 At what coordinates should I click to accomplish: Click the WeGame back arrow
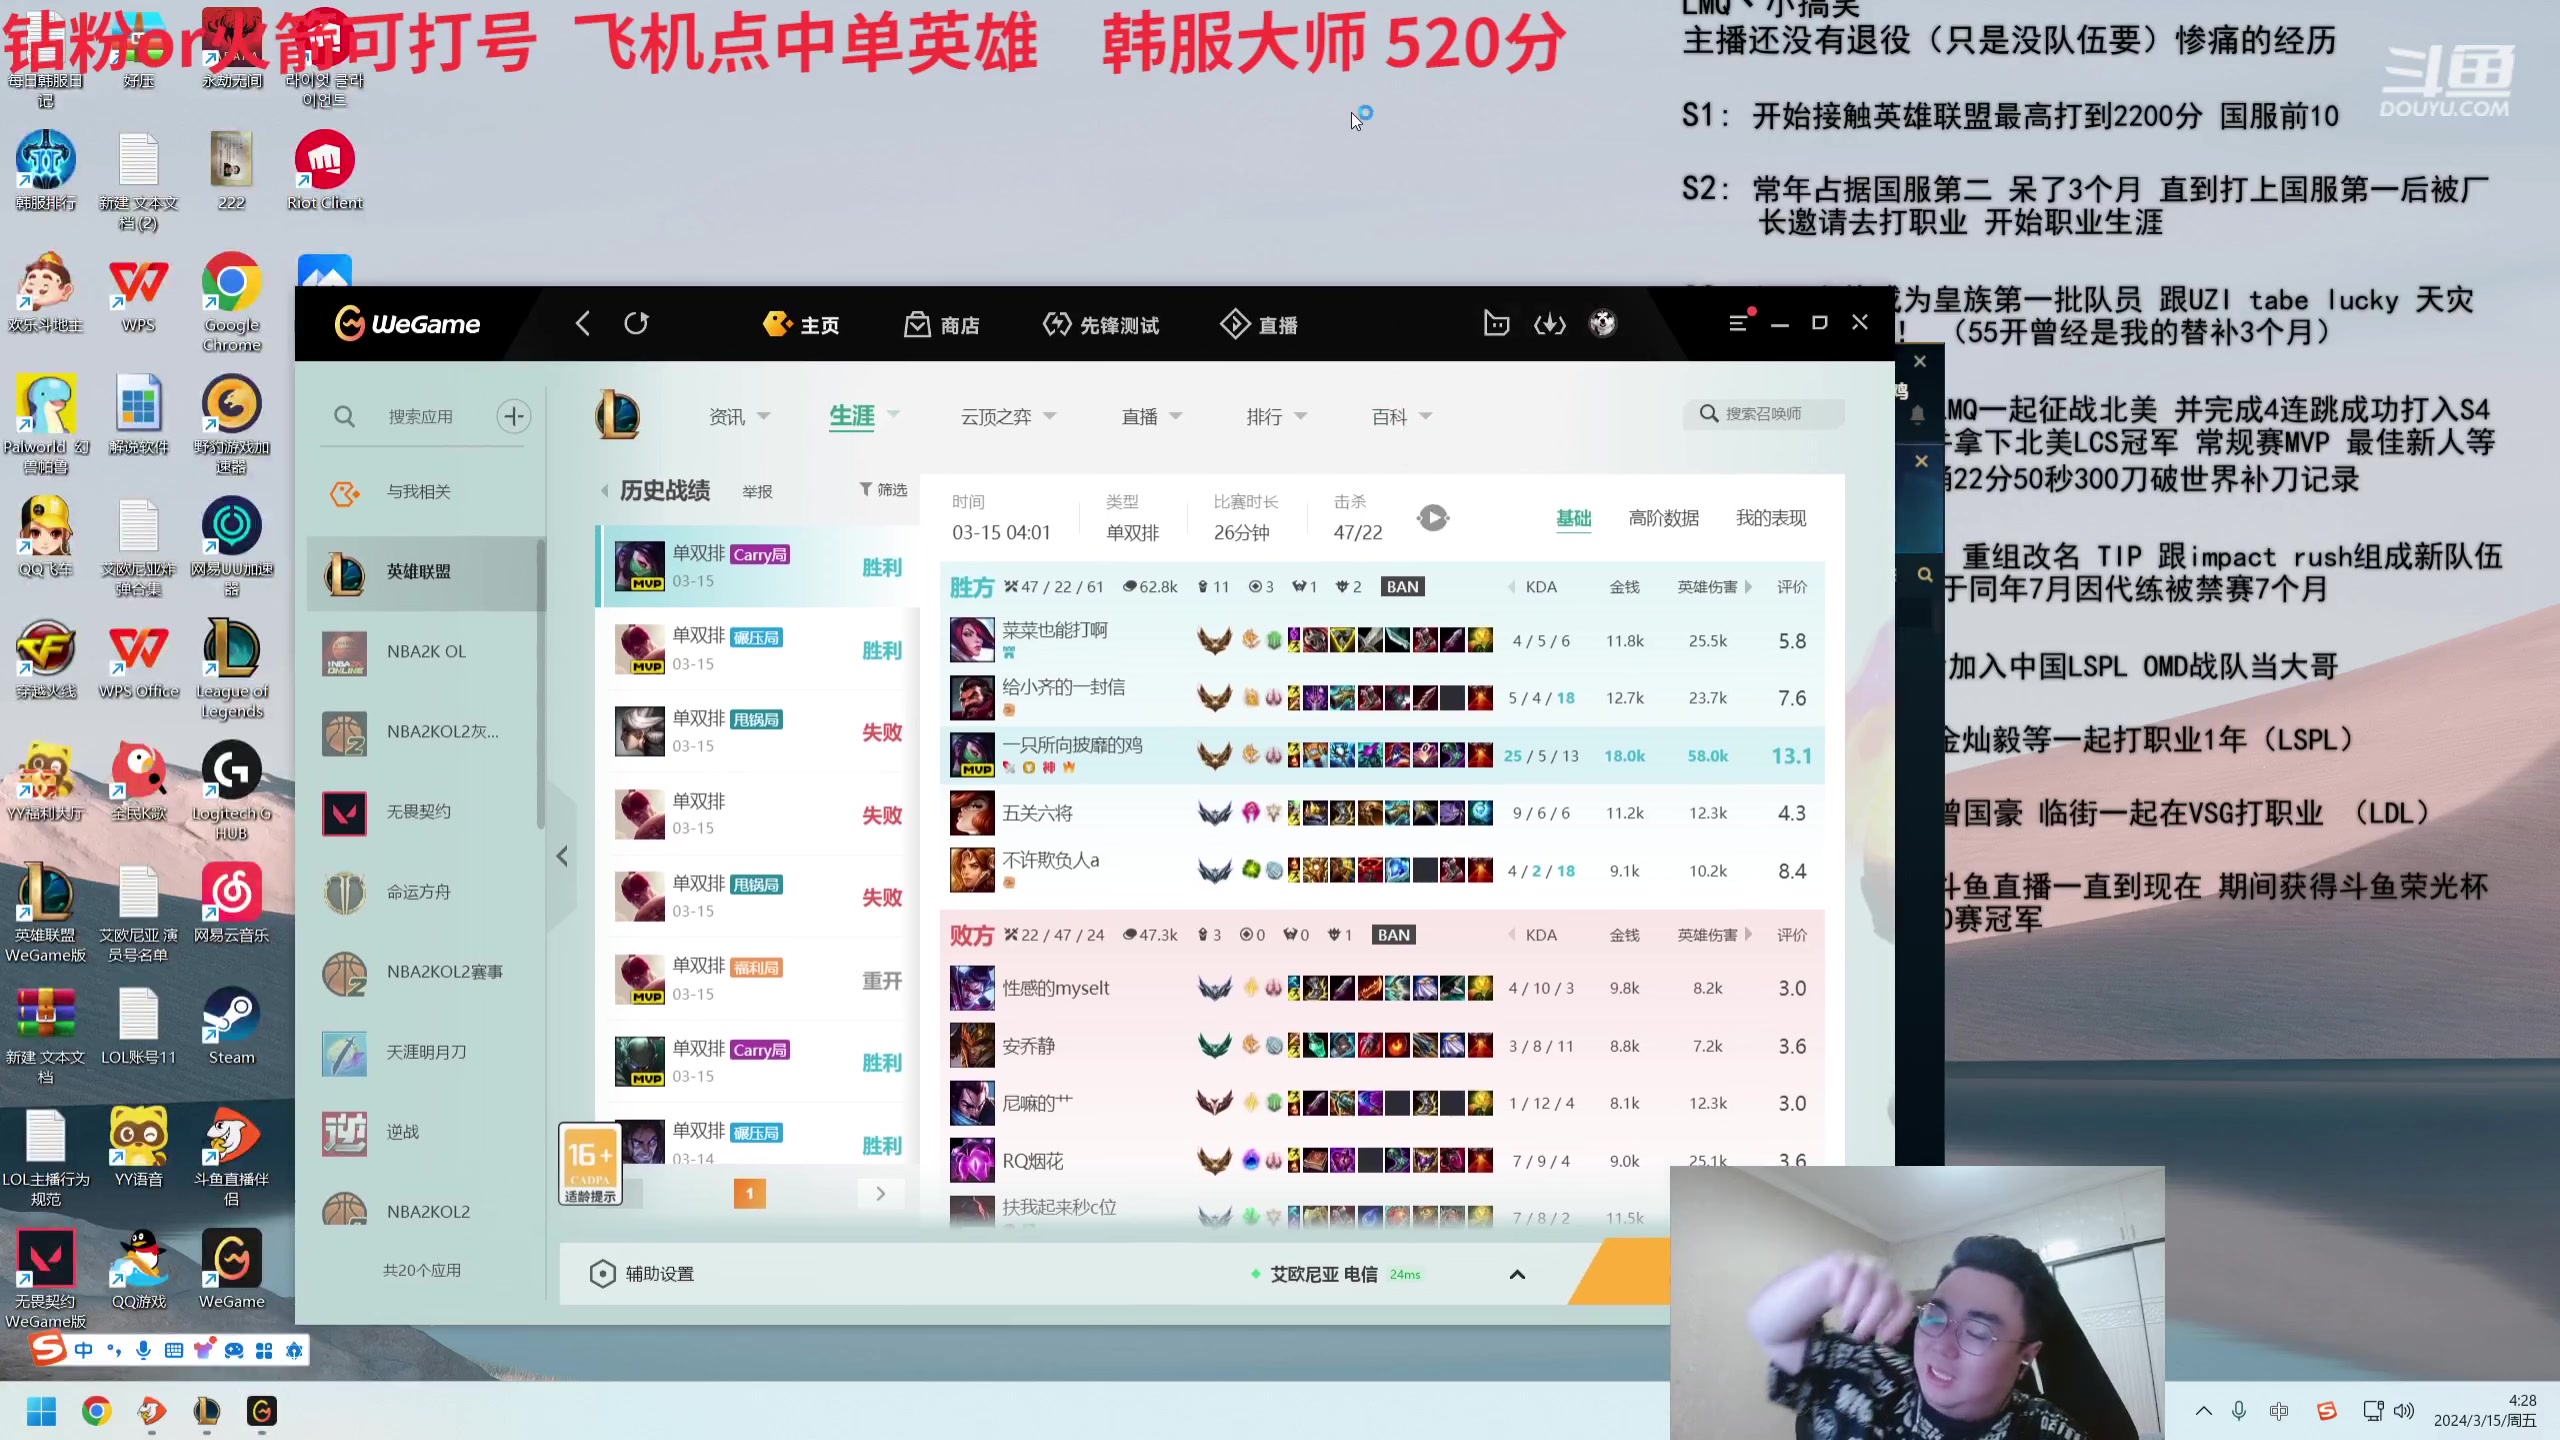click(583, 324)
